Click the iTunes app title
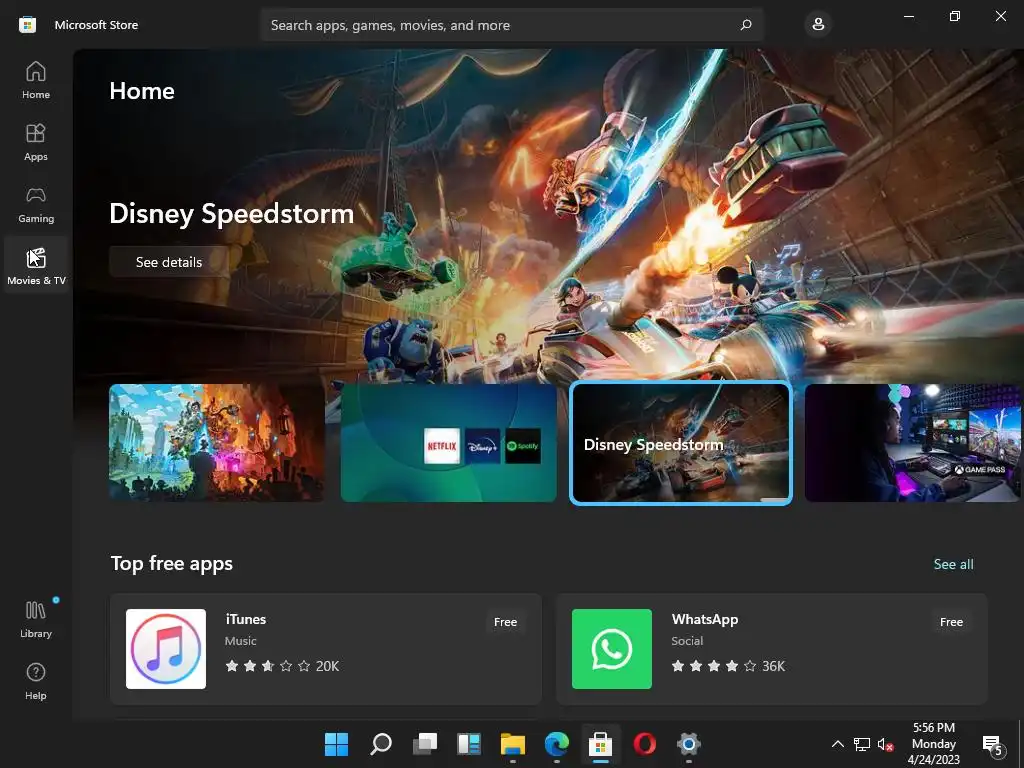Screen dimensions: 1024x768 coord(246,619)
